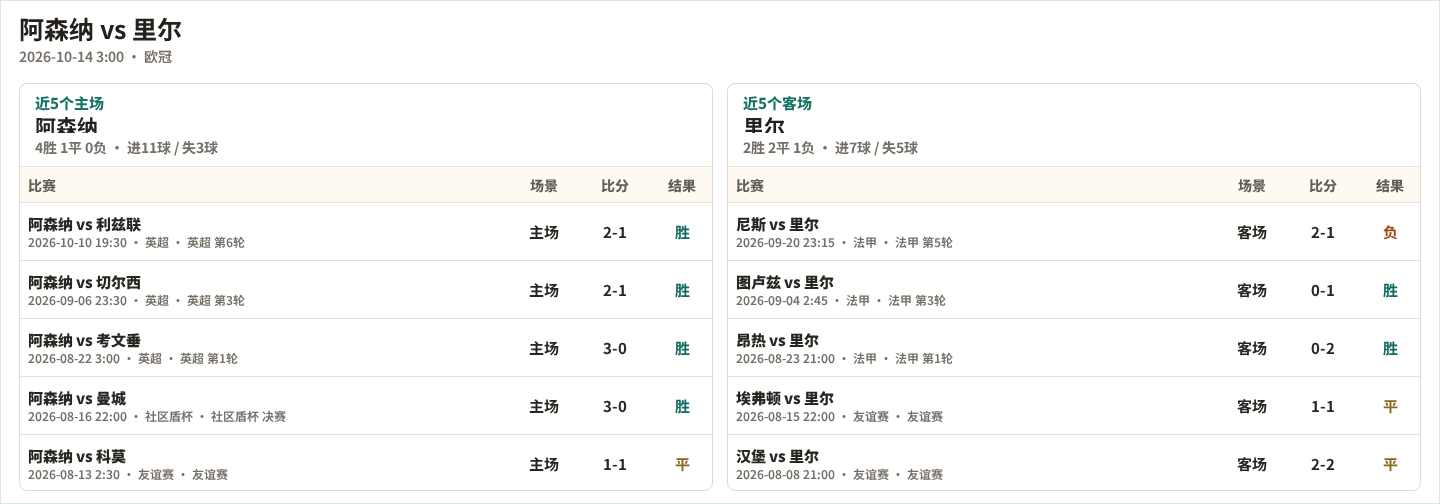Click the 2-2 score for 汉堡 vs 里尔
The image size is (1440, 504).
pyautogui.click(x=1323, y=465)
